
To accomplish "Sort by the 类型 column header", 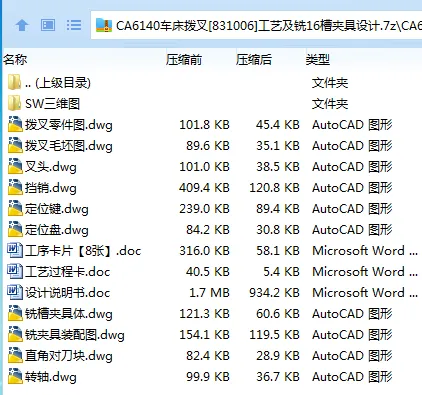I will [318, 60].
